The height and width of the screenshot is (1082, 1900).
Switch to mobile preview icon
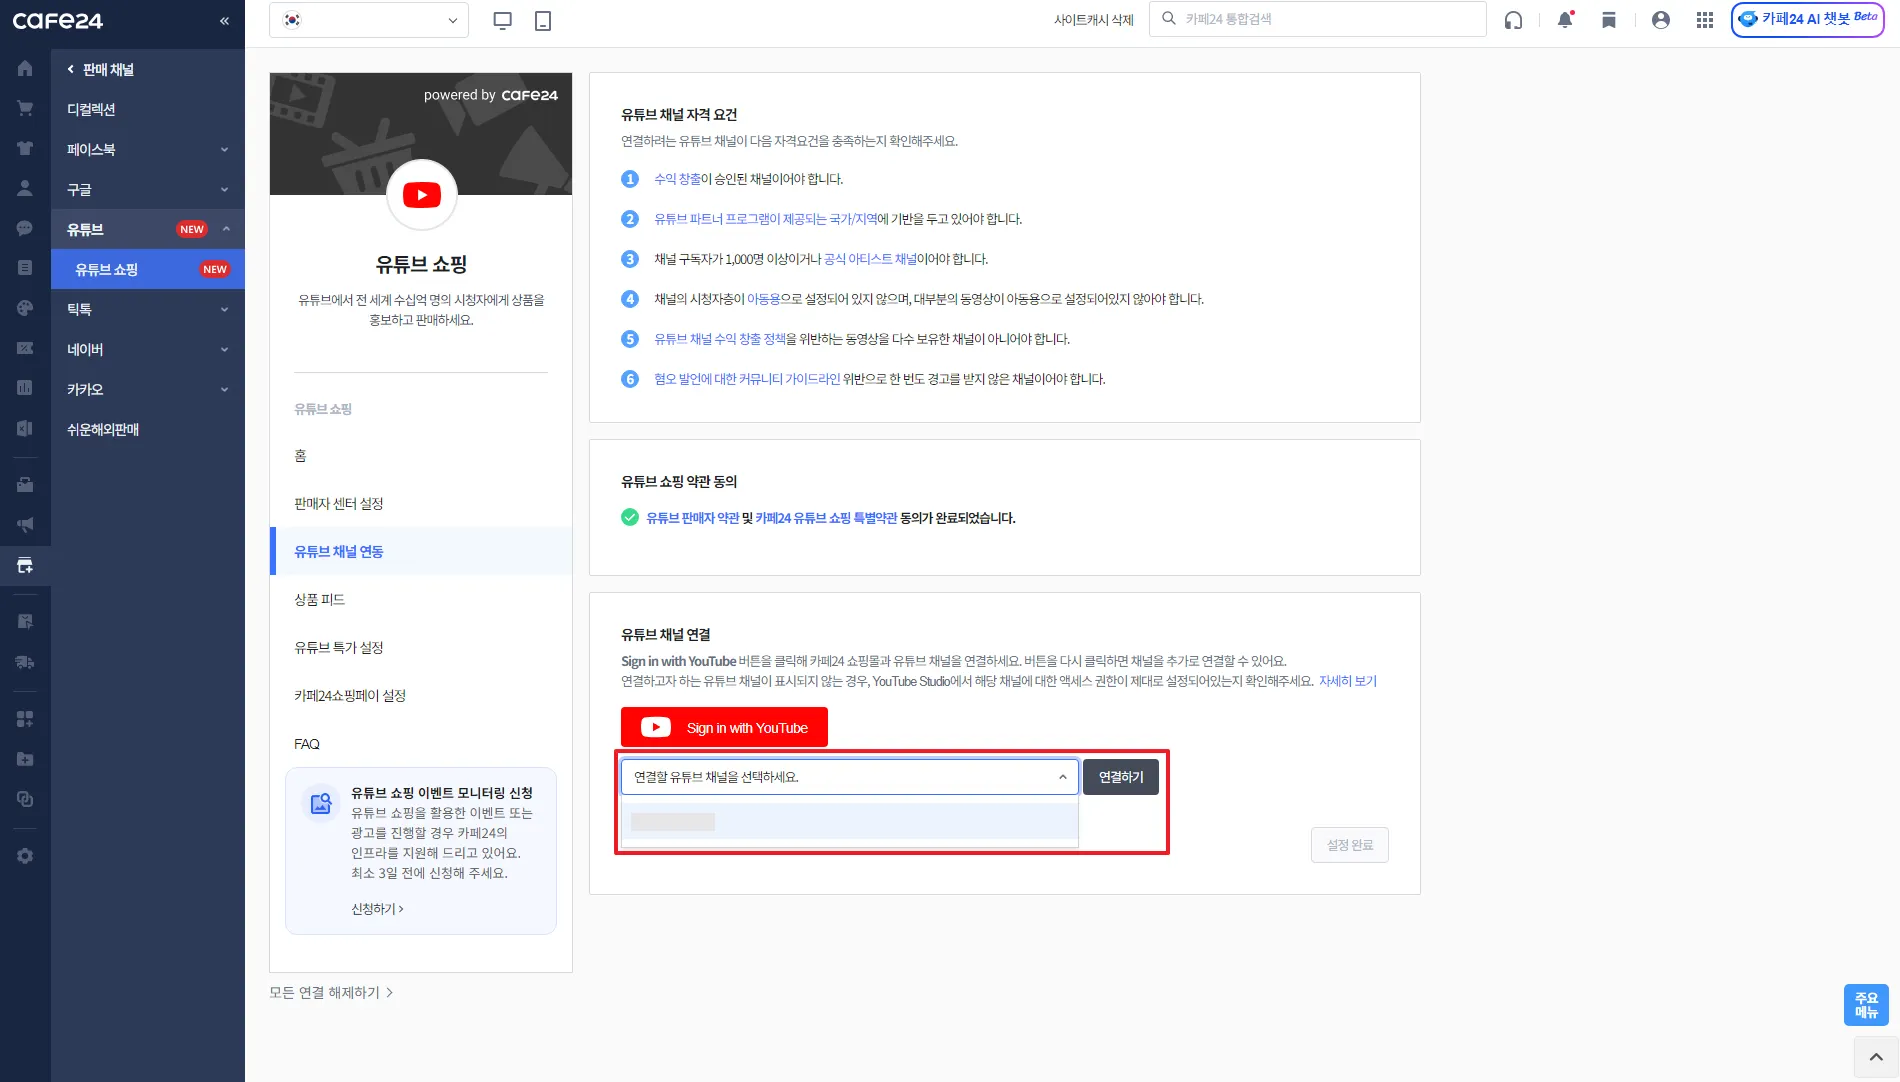(x=543, y=20)
